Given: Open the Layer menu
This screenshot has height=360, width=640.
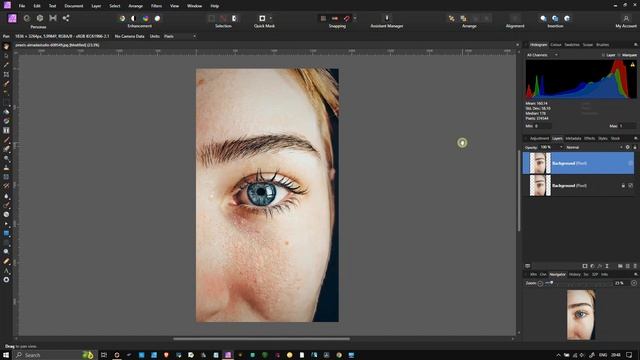Looking at the screenshot, I should coord(96,6).
